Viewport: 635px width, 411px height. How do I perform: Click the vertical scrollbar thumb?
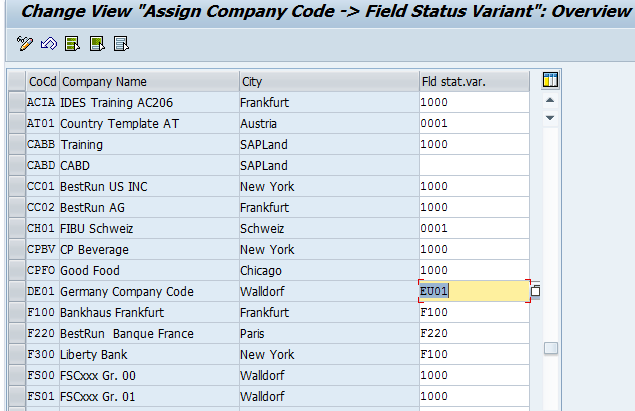coord(550,348)
